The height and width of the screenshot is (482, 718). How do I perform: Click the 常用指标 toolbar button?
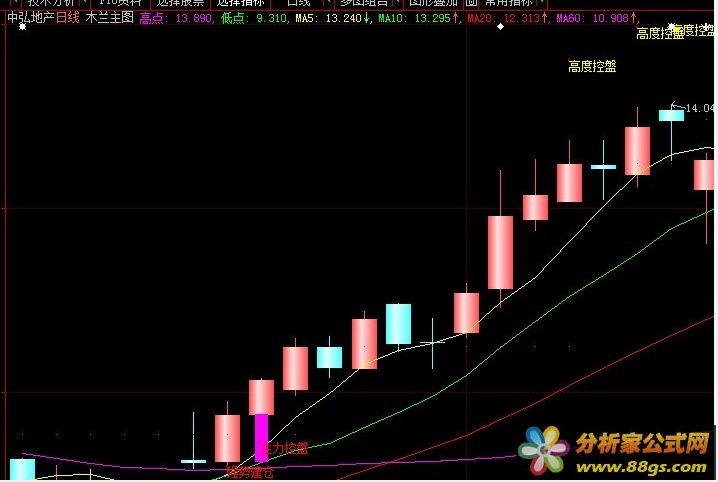coord(509,3)
